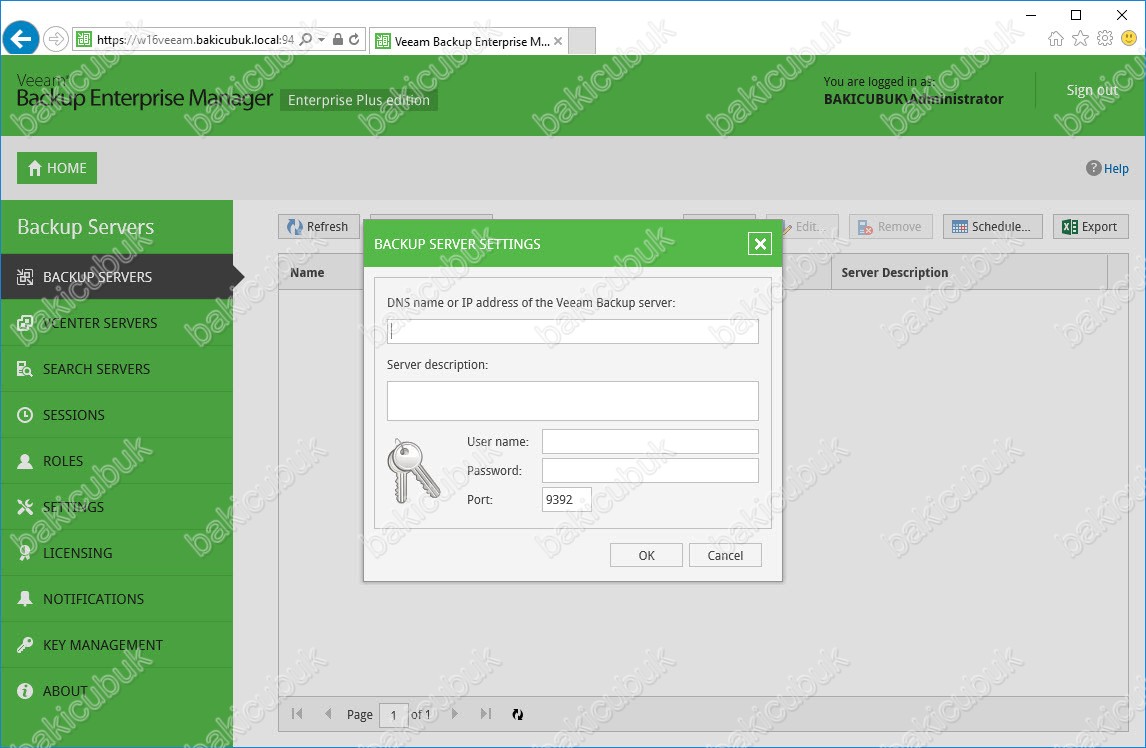
Task: Click the browser back arrow button
Action: click(20, 39)
